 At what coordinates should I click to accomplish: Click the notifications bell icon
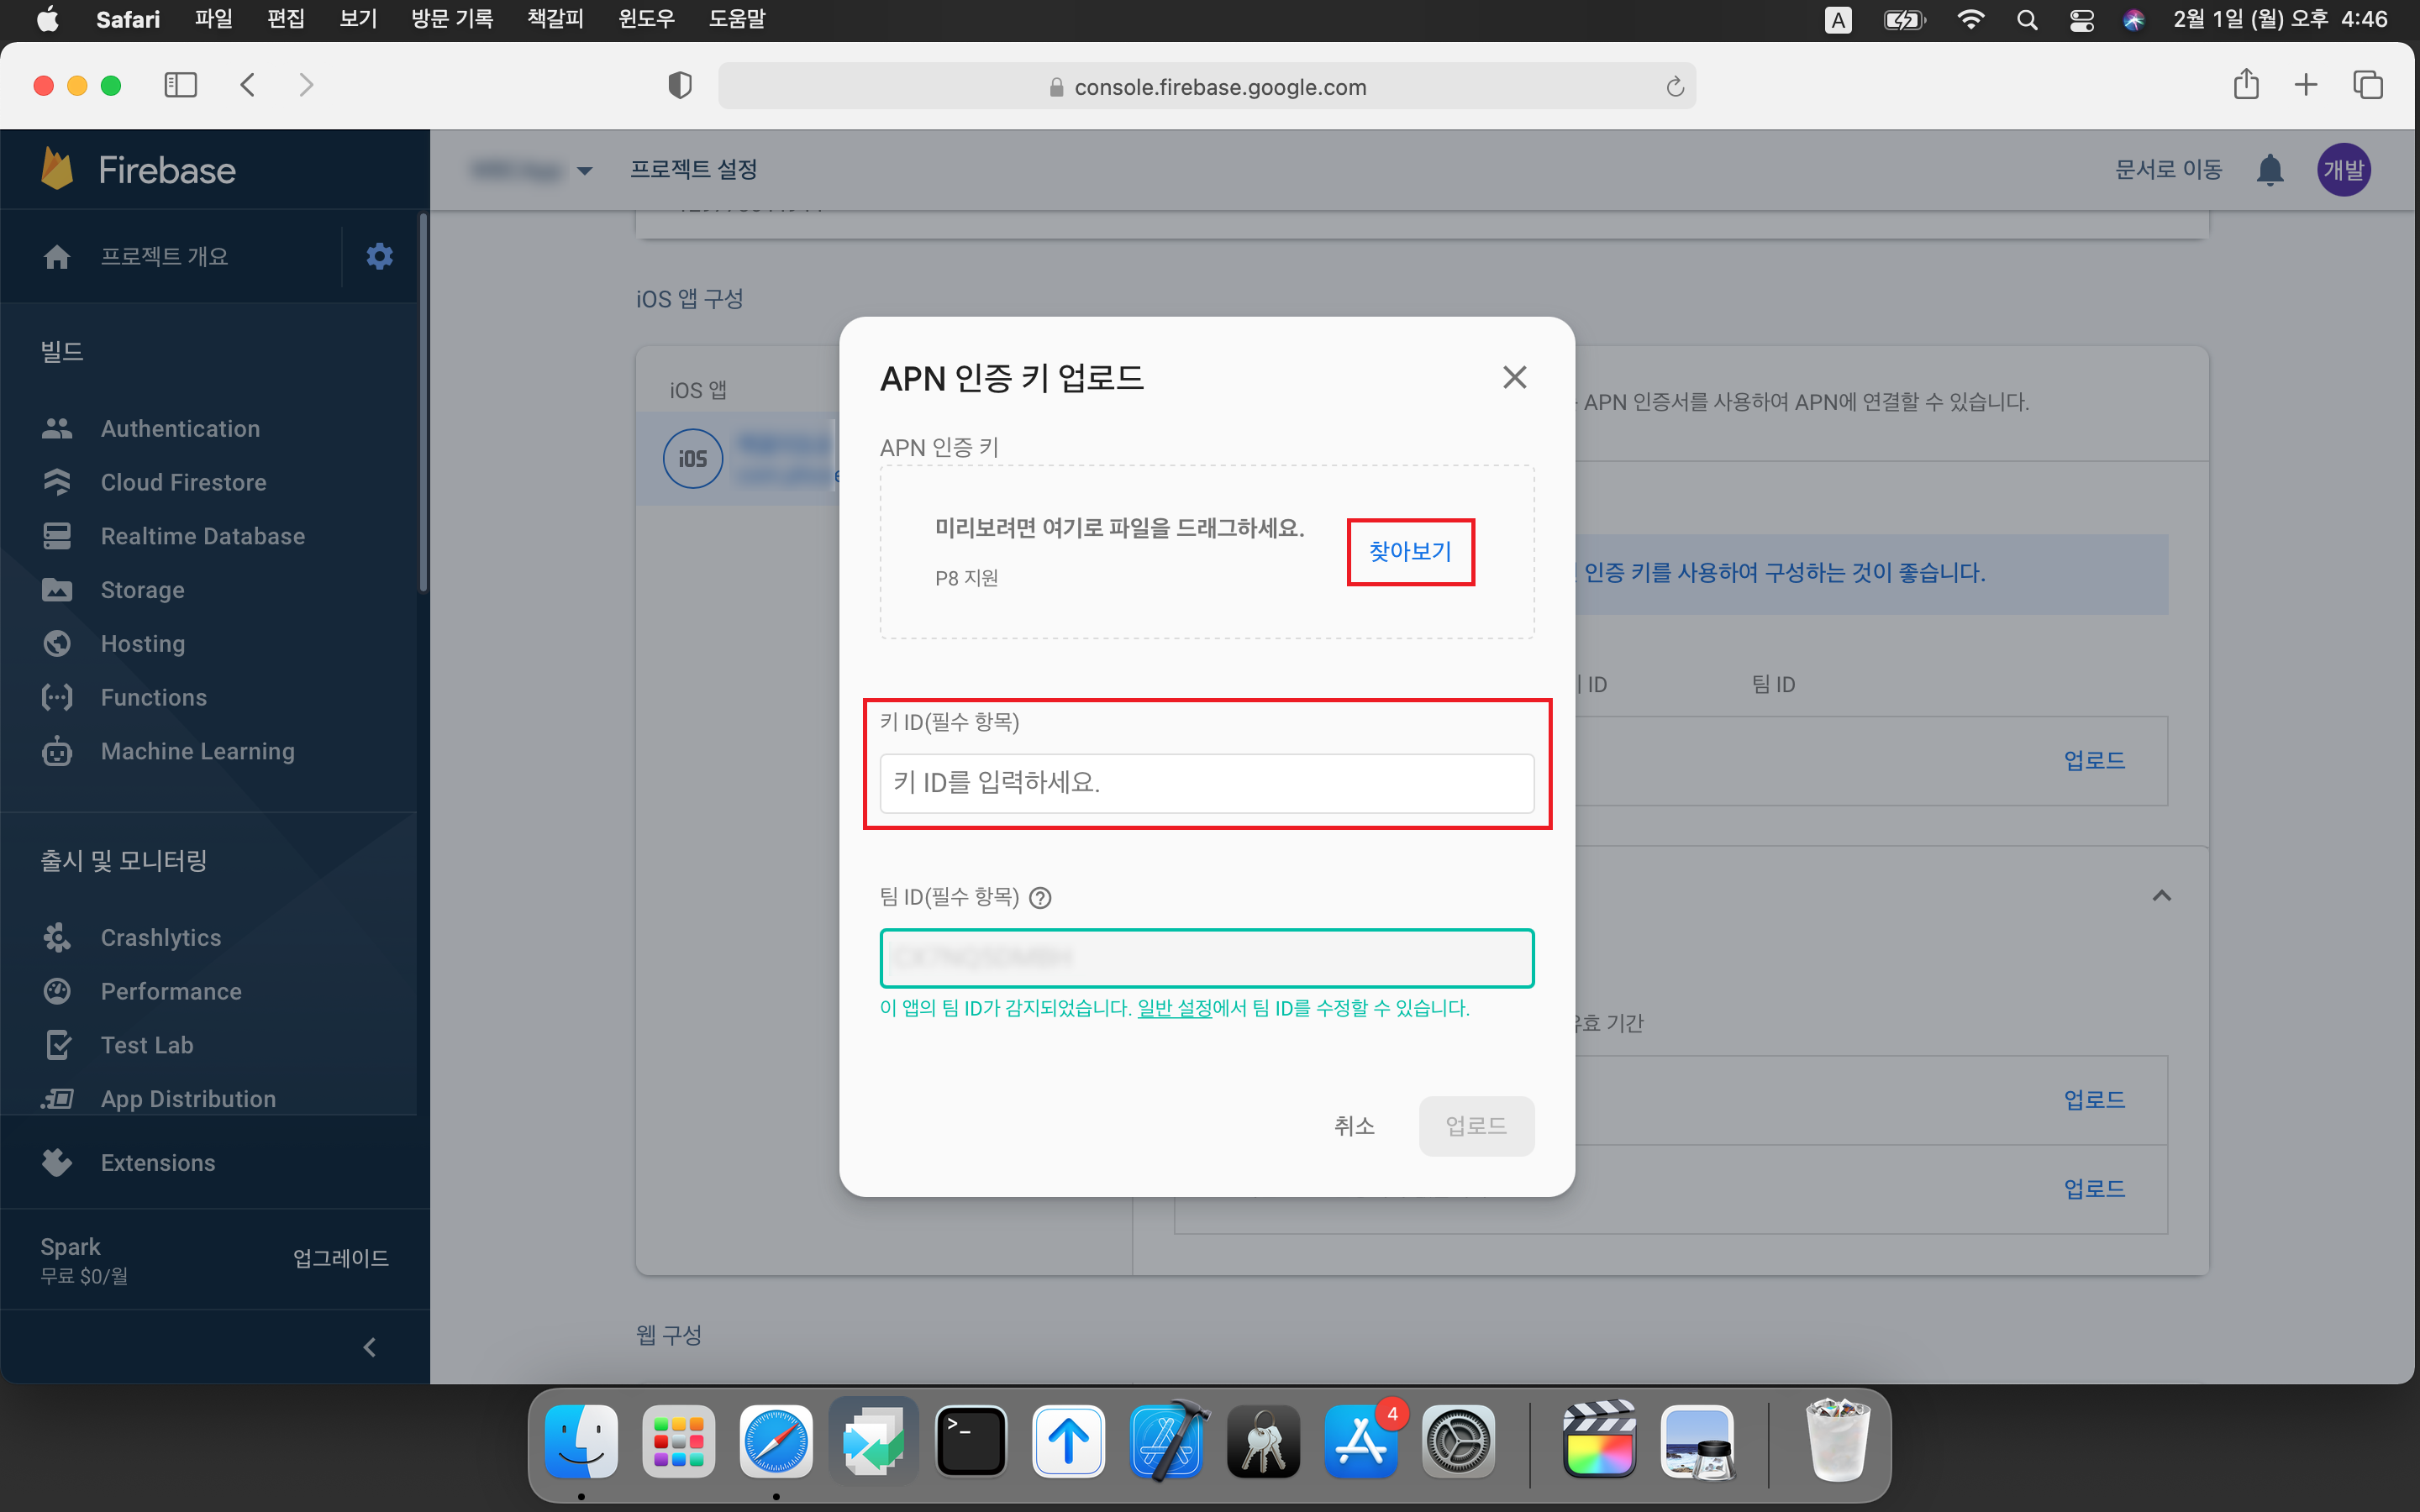pos(2270,170)
